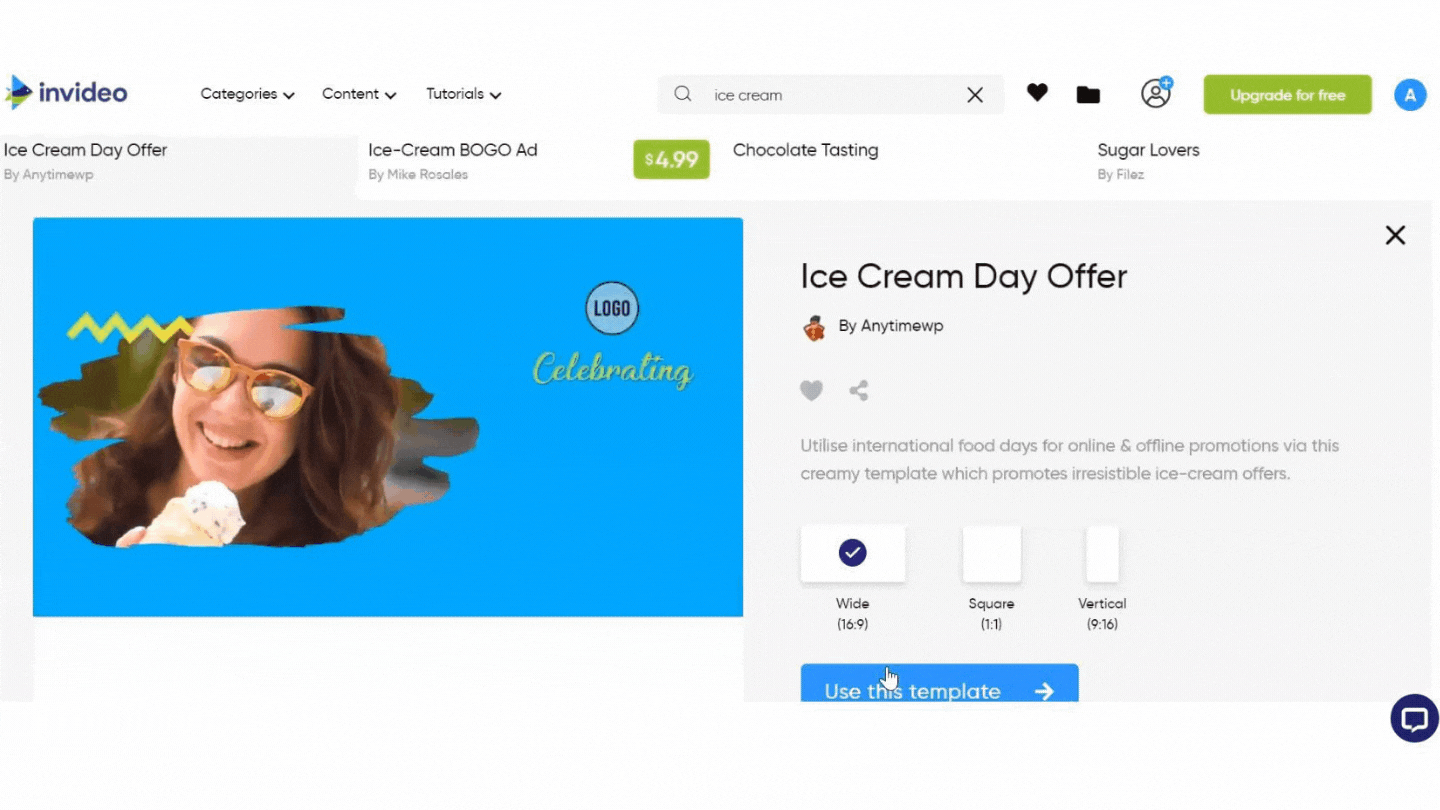This screenshot has width=1440, height=810.
Task: Open the chat support bubble
Action: [1414, 719]
